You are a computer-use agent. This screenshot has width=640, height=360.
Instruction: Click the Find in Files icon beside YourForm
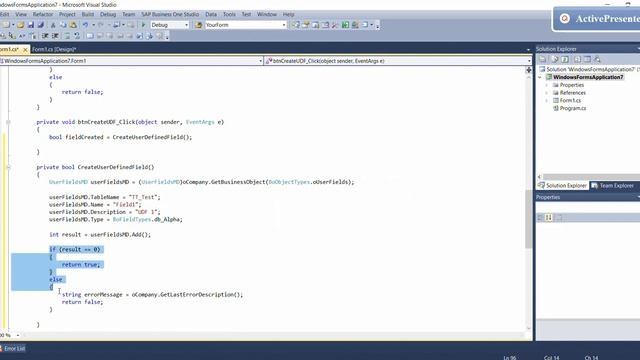[198, 25]
